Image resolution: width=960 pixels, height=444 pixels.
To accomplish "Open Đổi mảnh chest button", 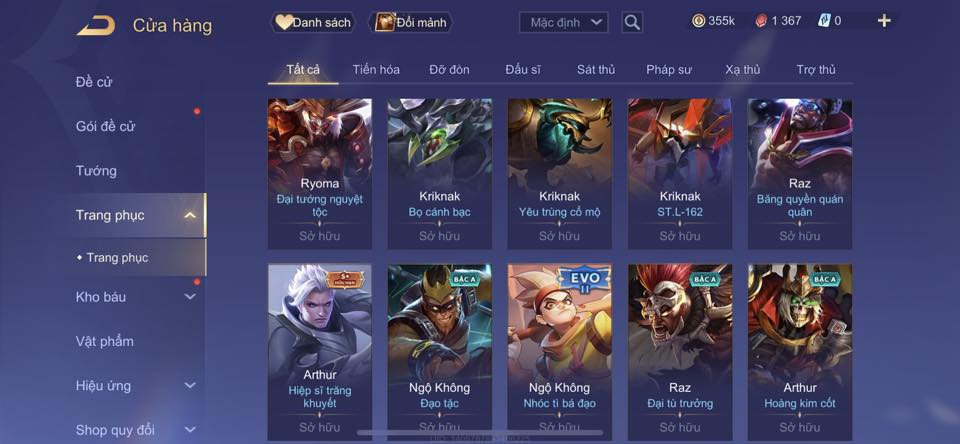I will click(410, 23).
